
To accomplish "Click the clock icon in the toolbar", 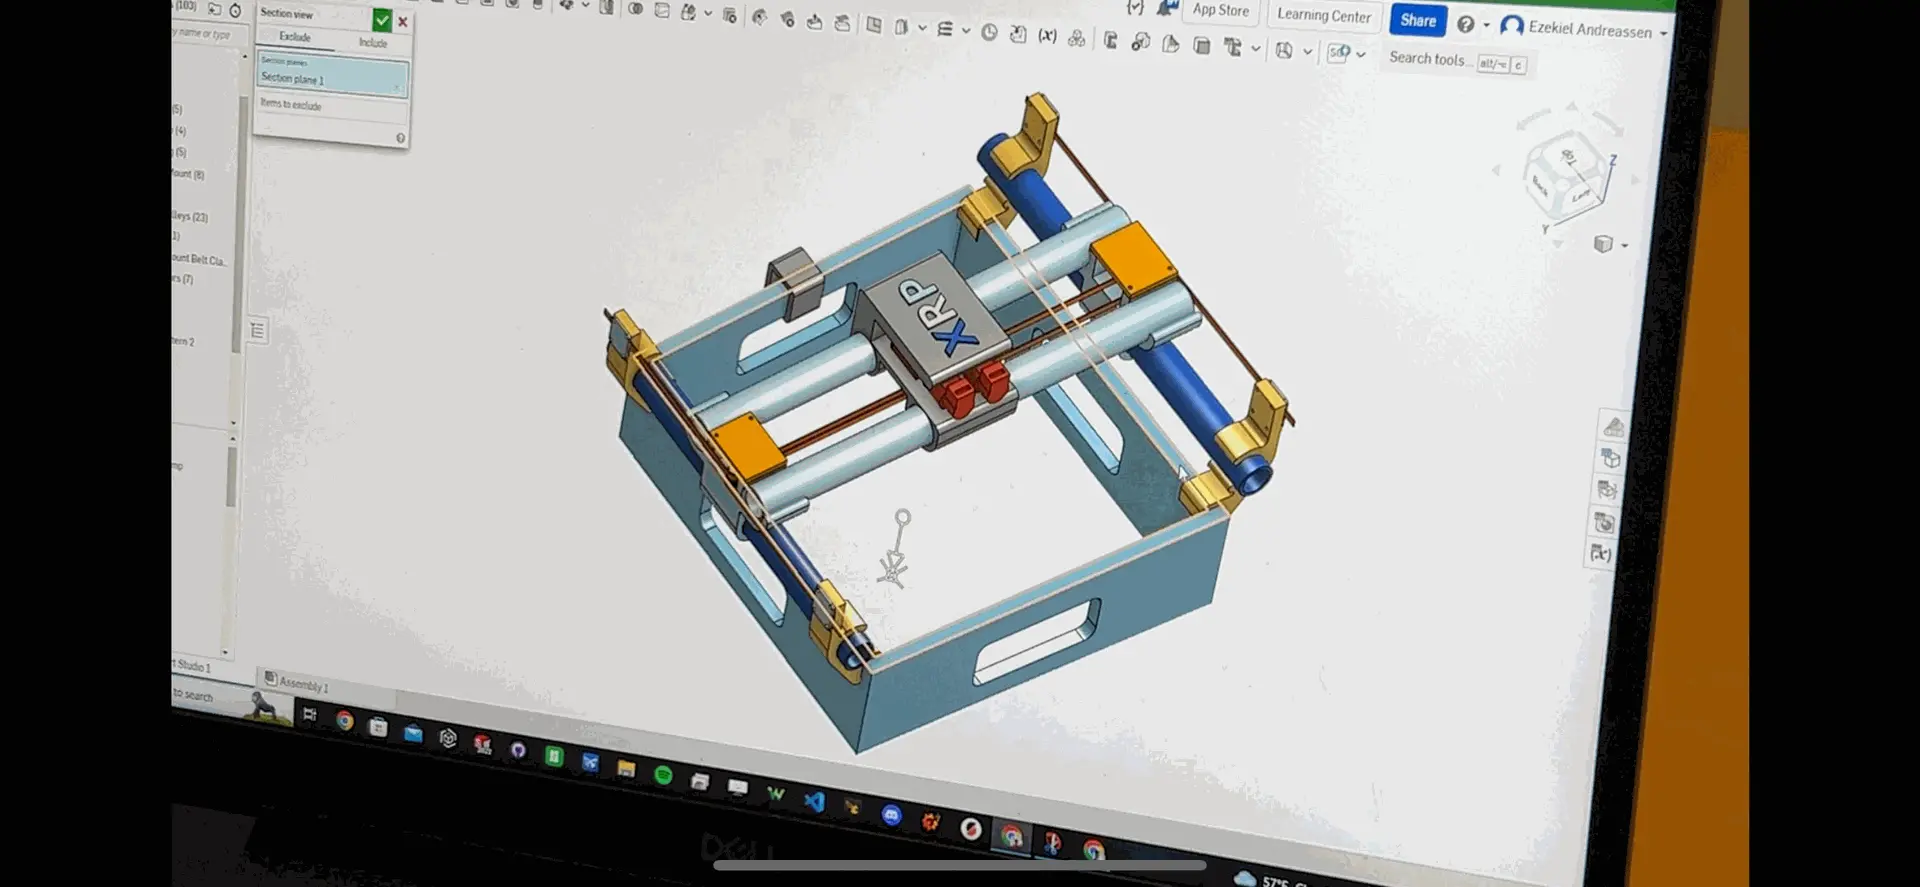I will coord(989,32).
